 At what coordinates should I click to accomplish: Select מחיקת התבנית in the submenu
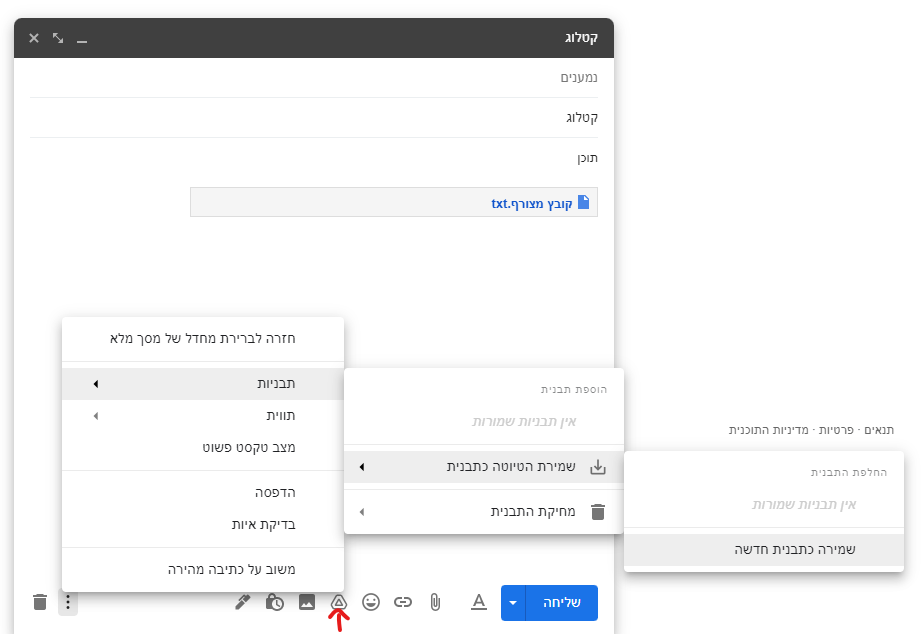pyautogui.click(x=484, y=512)
